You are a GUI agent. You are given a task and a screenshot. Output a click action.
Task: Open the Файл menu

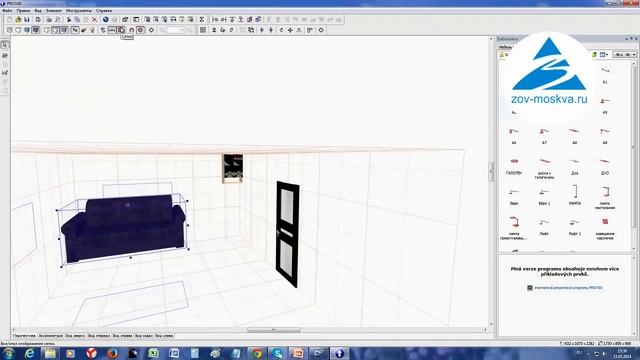click(7, 11)
